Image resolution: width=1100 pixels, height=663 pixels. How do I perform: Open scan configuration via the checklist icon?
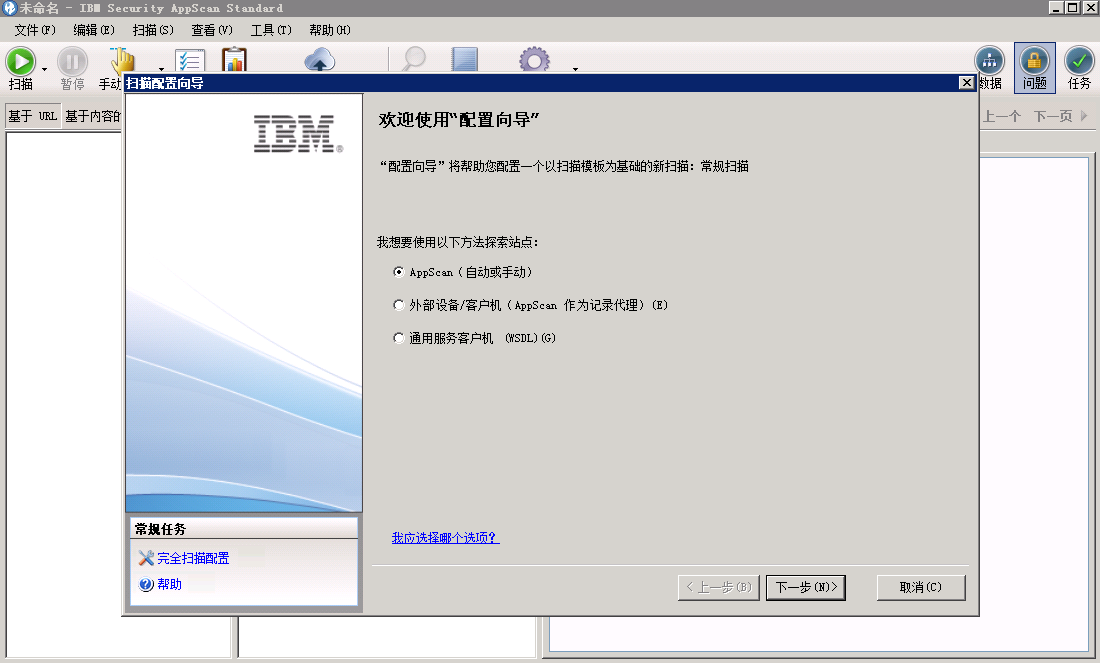(190, 60)
